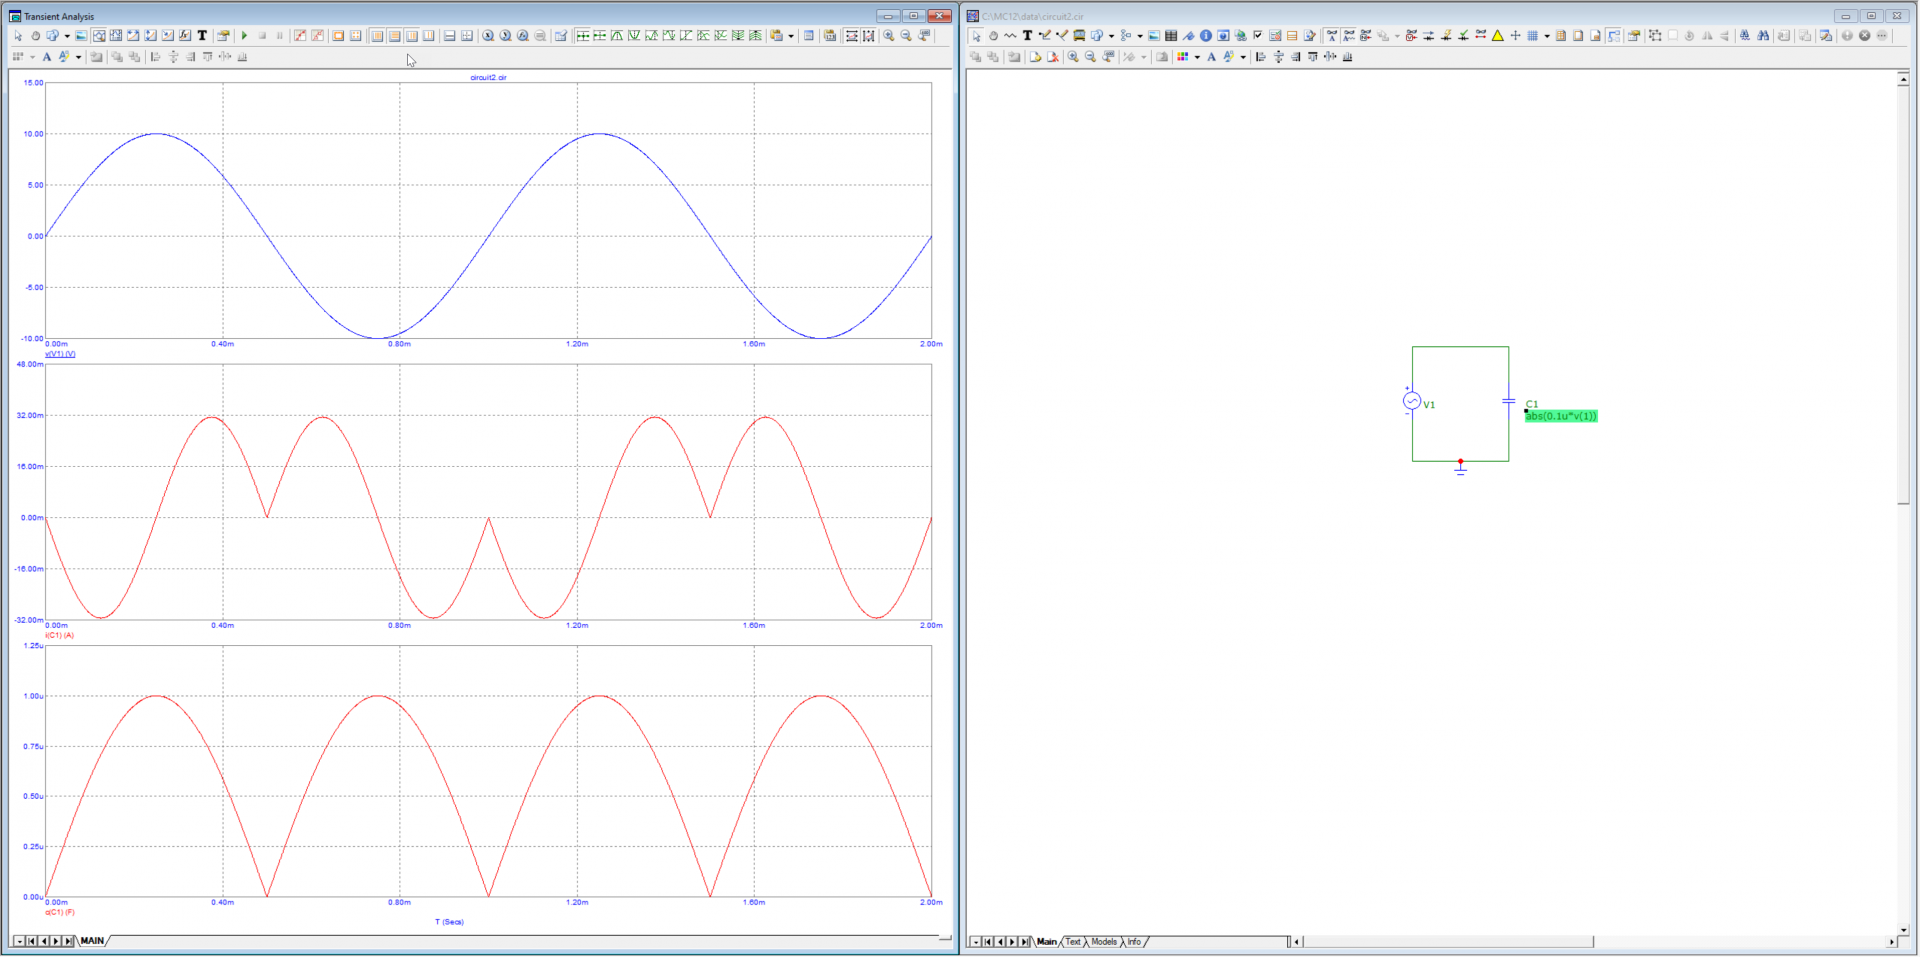Go to last page in circuit window tabs
The image size is (1920, 957).
click(1024, 942)
